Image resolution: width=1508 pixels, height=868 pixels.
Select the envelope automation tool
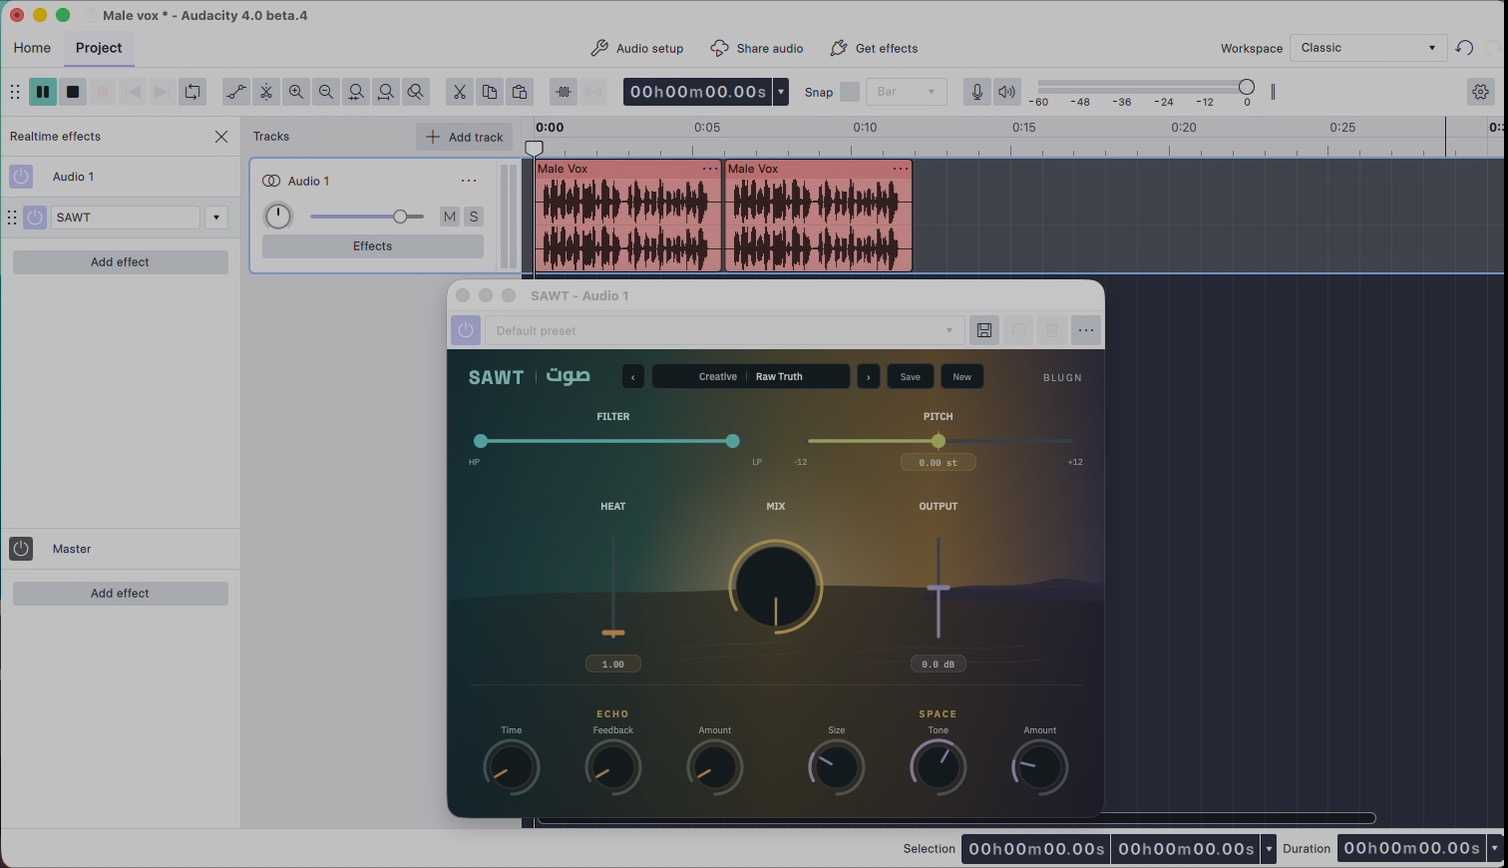click(x=236, y=92)
